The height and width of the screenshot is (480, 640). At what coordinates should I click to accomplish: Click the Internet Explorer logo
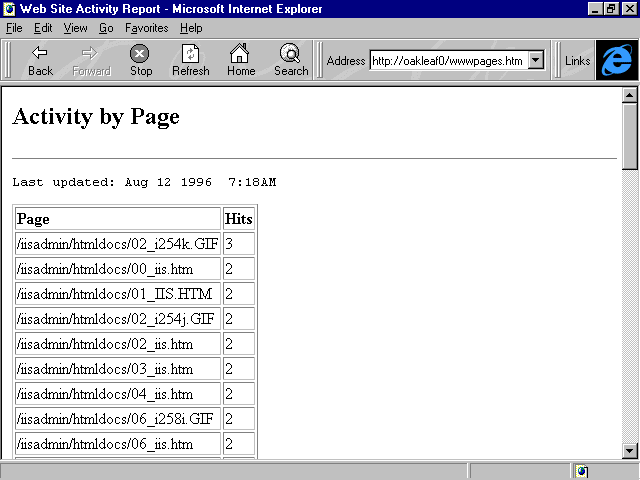click(616, 60)
